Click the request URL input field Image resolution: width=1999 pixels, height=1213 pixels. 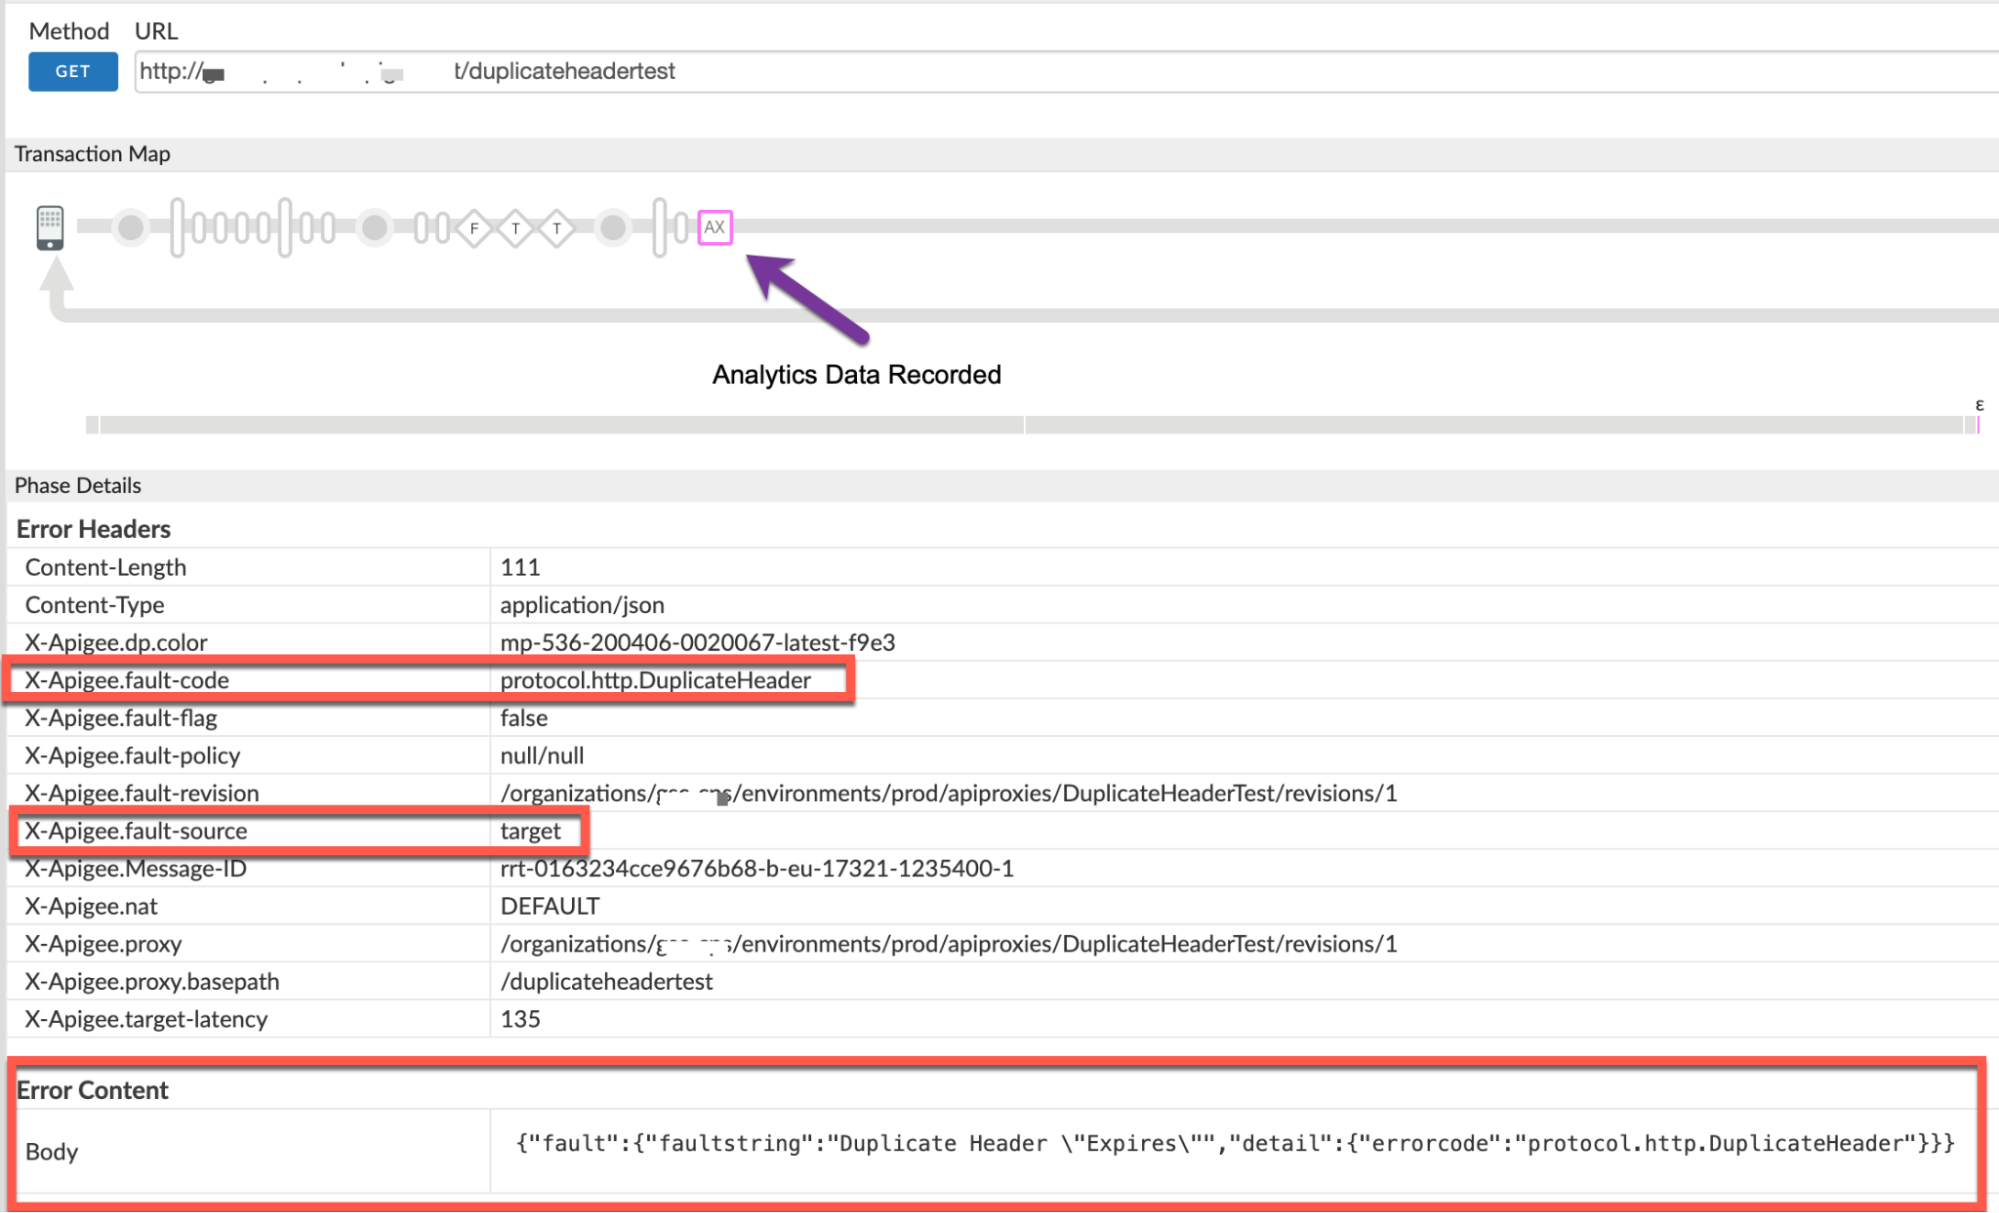pyautogui.click(x=1000, y=71)
